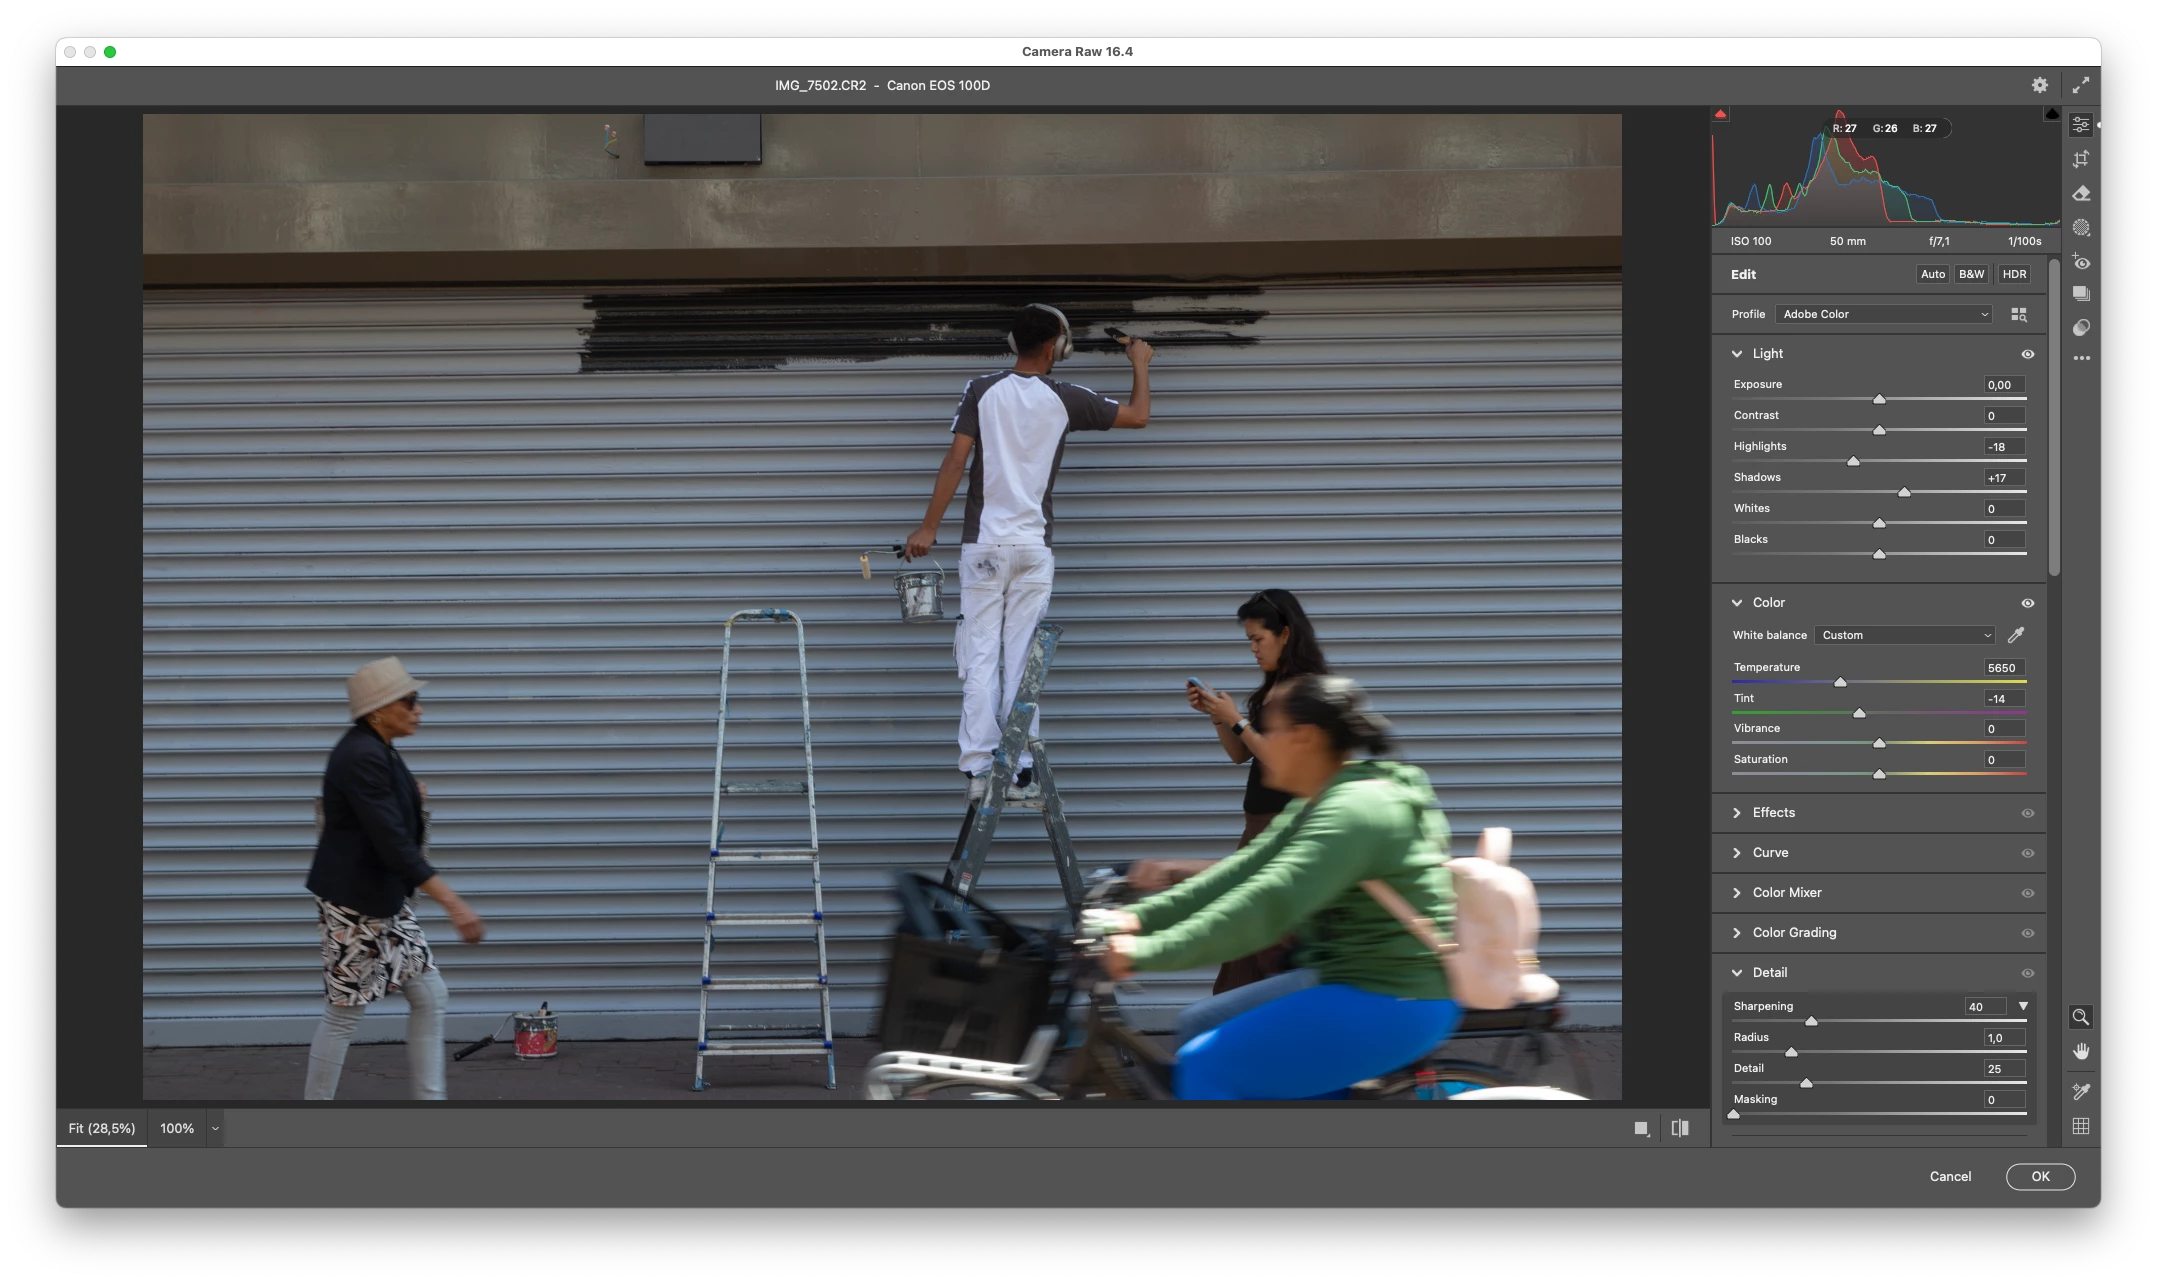
Task: Click the Auto edit button
Action: coord(1932,274)
